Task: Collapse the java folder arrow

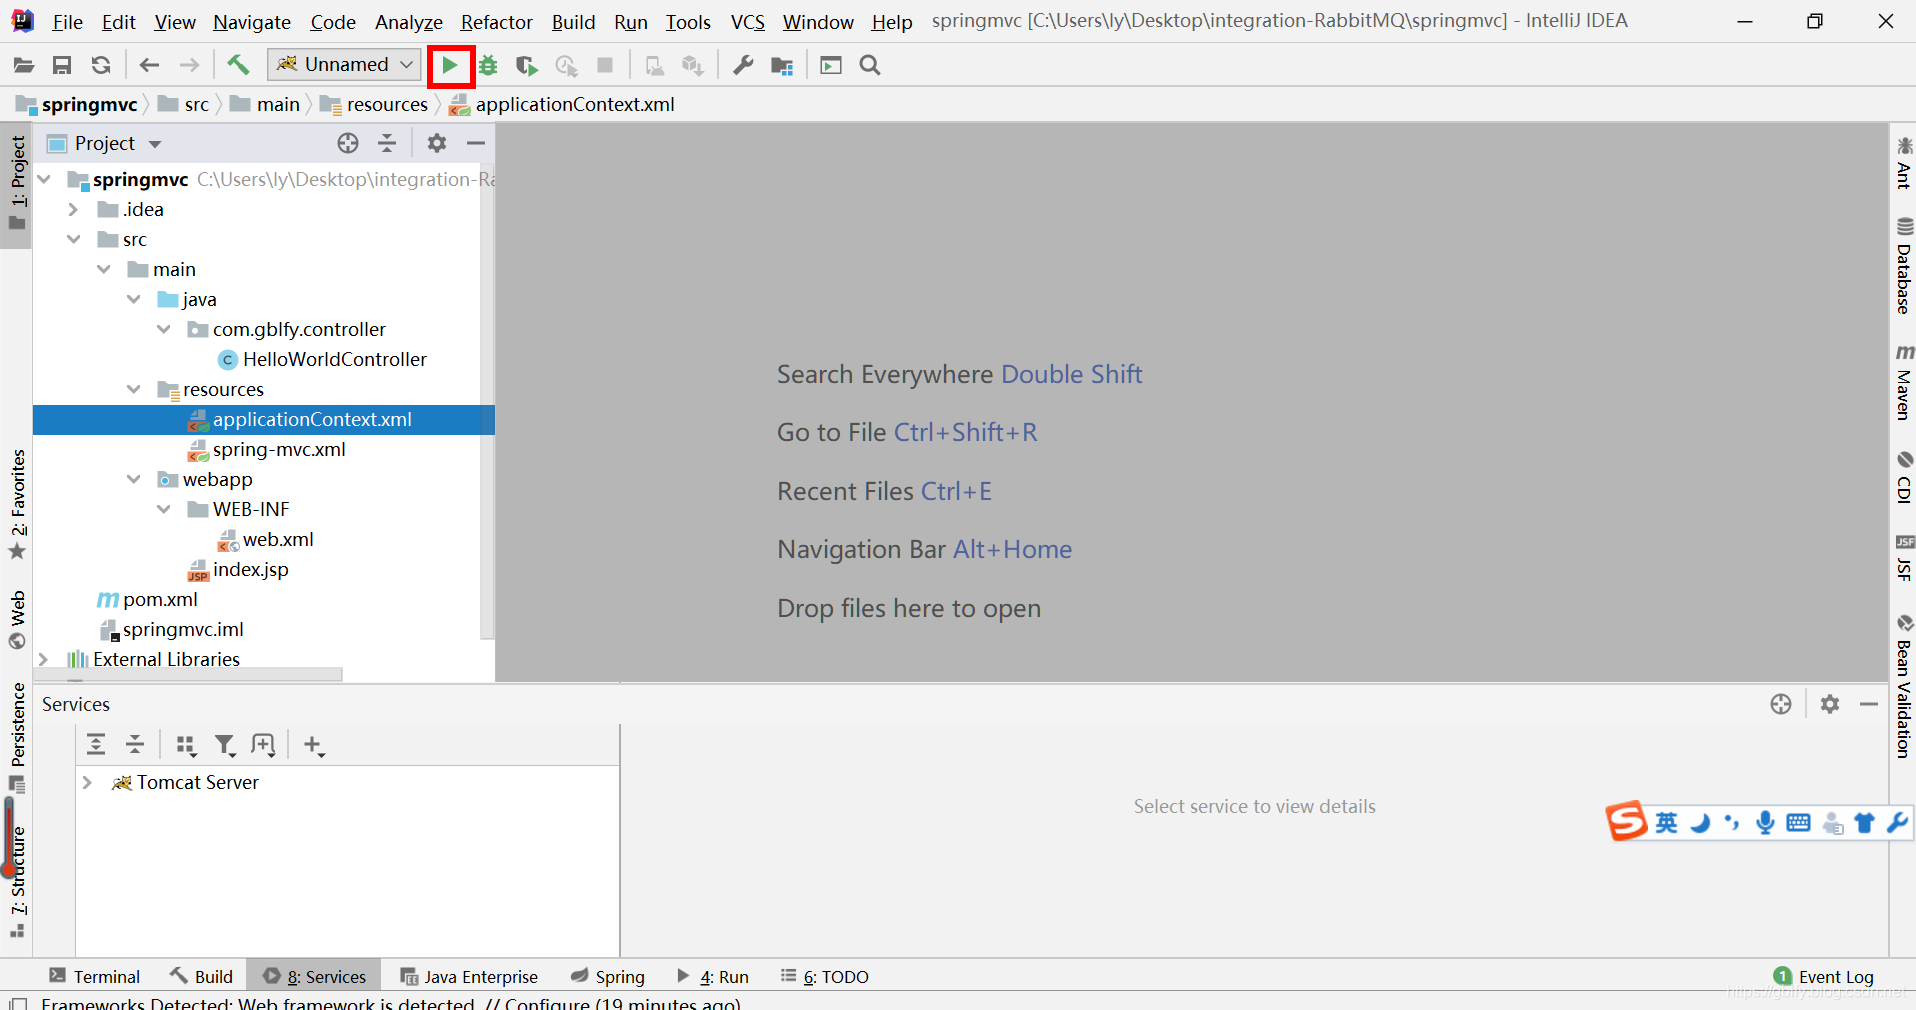Action: click(x=133, y=299)
